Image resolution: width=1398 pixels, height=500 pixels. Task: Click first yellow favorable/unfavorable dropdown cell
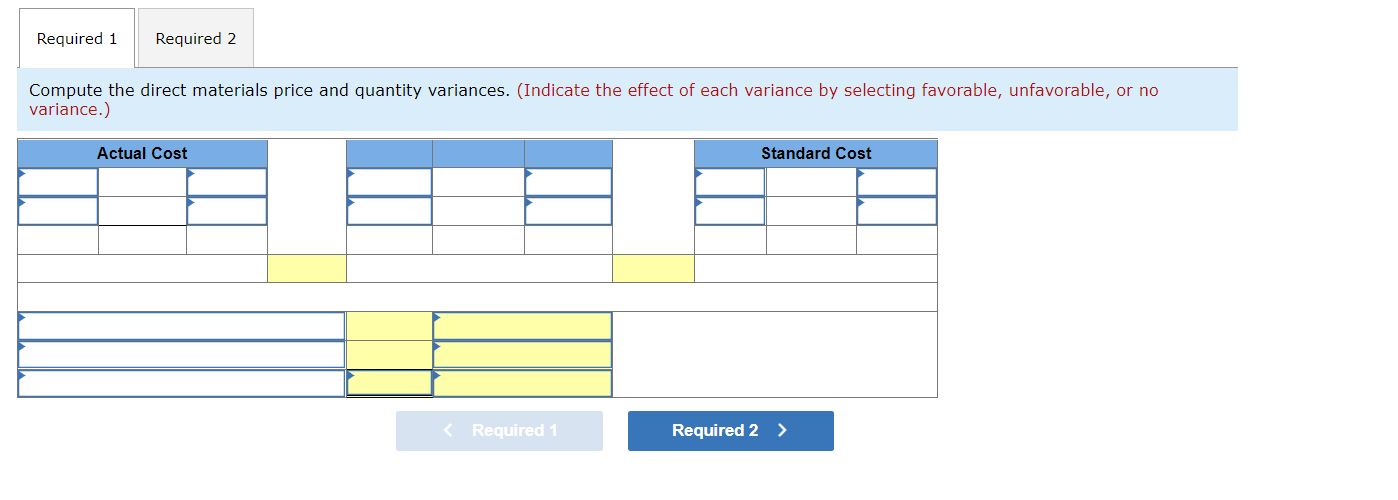point(522,326)
